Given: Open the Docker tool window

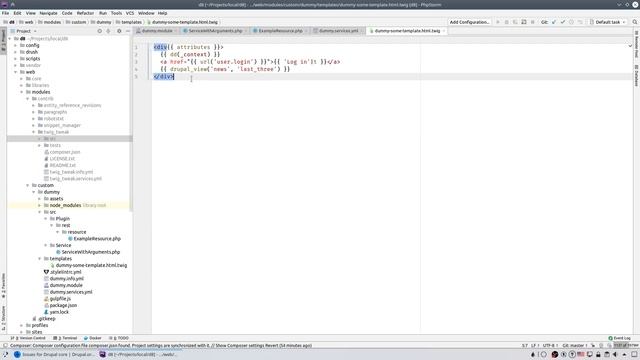Looking at the screenshot, I should [92, 338].
